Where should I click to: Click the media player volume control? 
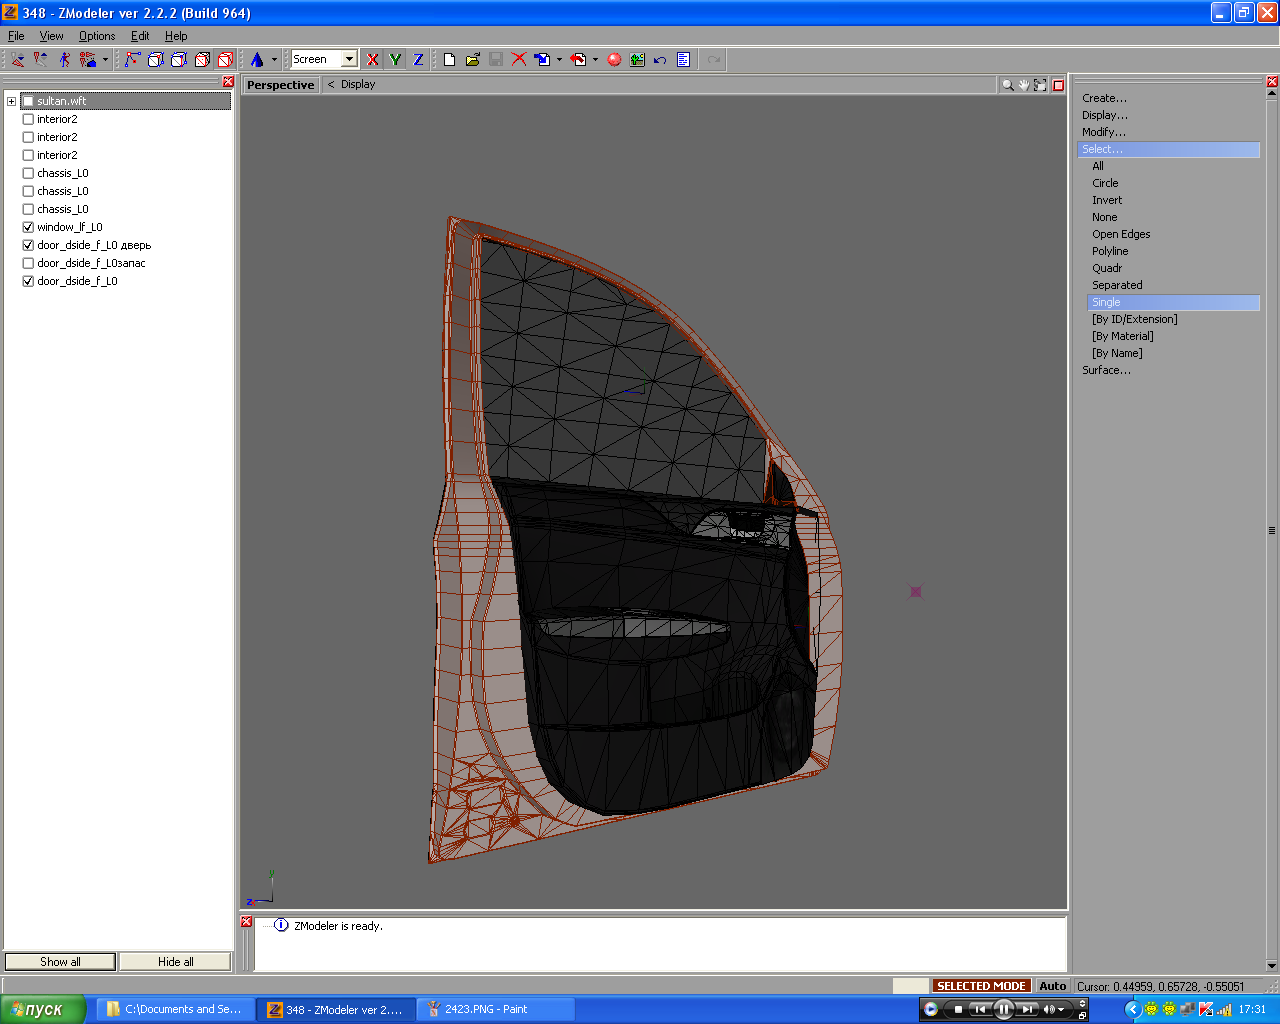1049,1010
